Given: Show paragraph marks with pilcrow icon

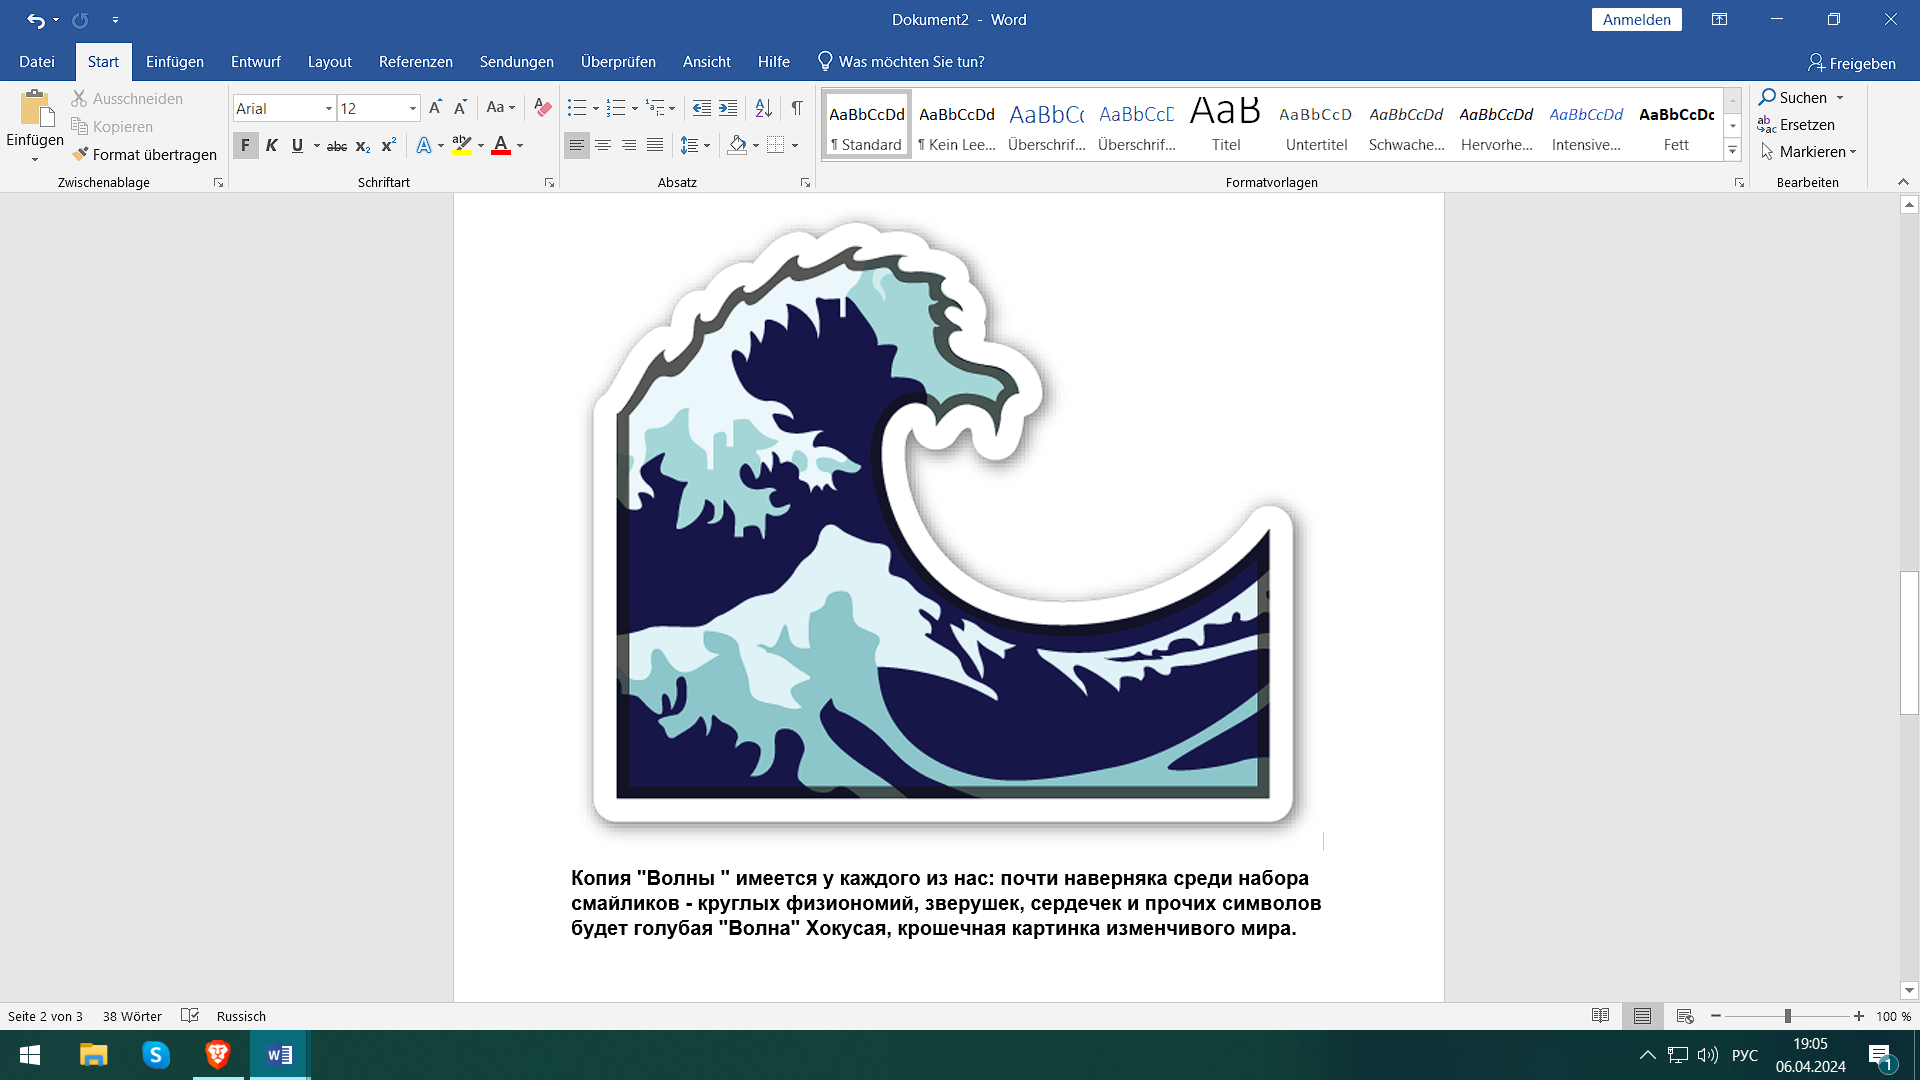Looking at the screenshot, I should [797, 107].
